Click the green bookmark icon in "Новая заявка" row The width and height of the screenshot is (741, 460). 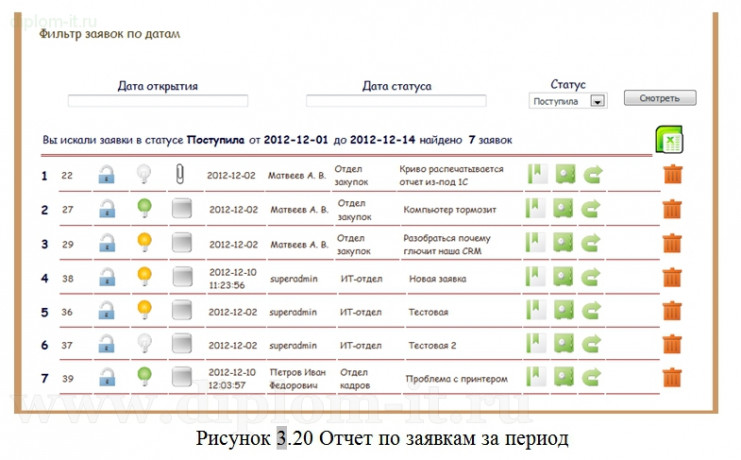click(x=536, y=277)
